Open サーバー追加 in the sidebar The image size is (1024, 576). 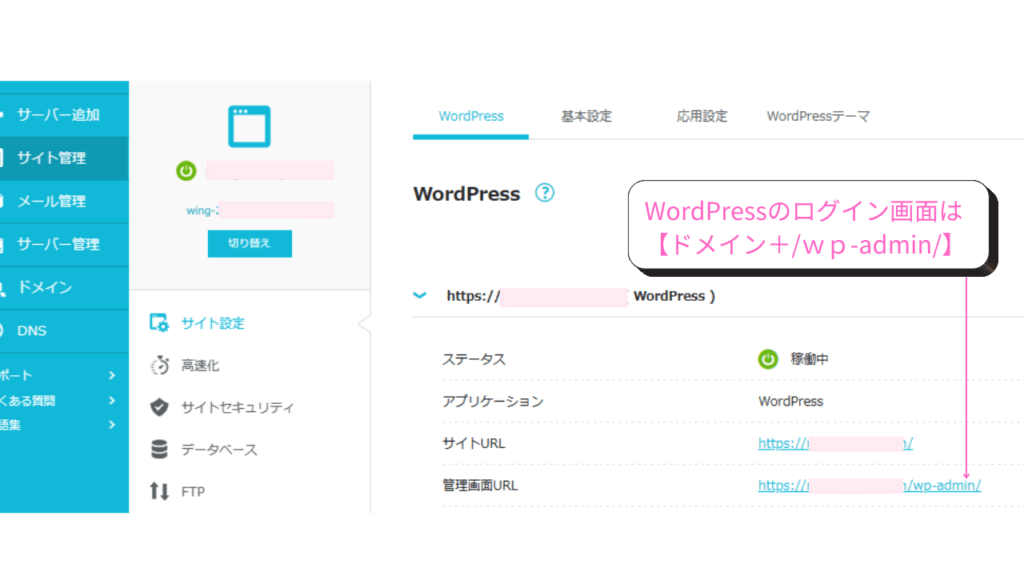(59, 115)
